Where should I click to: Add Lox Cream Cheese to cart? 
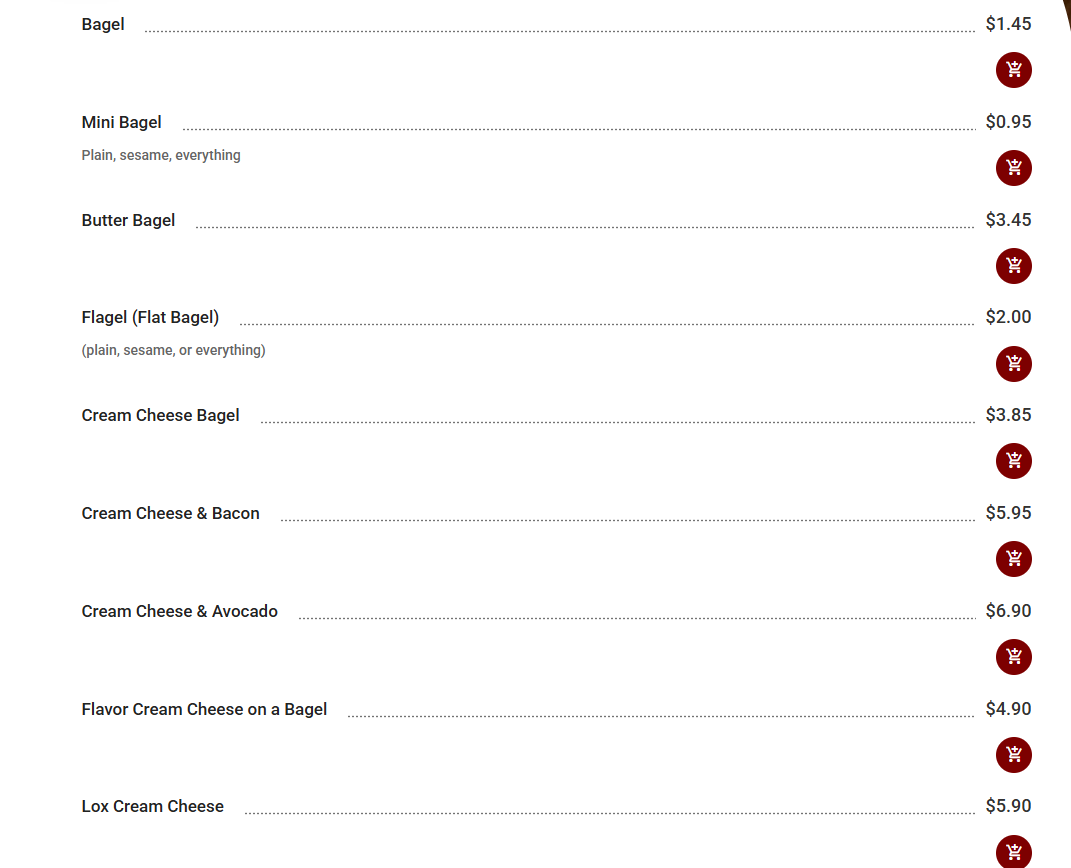tap(1013, 852)
